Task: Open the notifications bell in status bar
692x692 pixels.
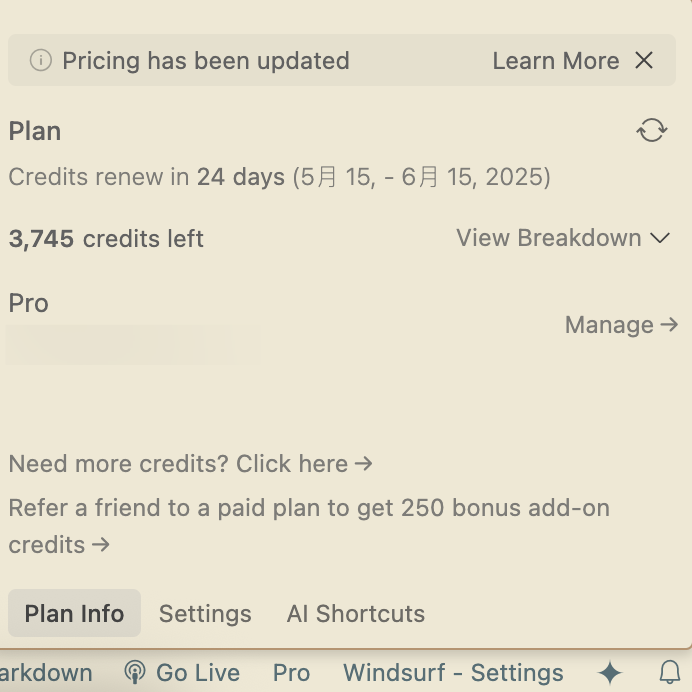Action: 669,673
